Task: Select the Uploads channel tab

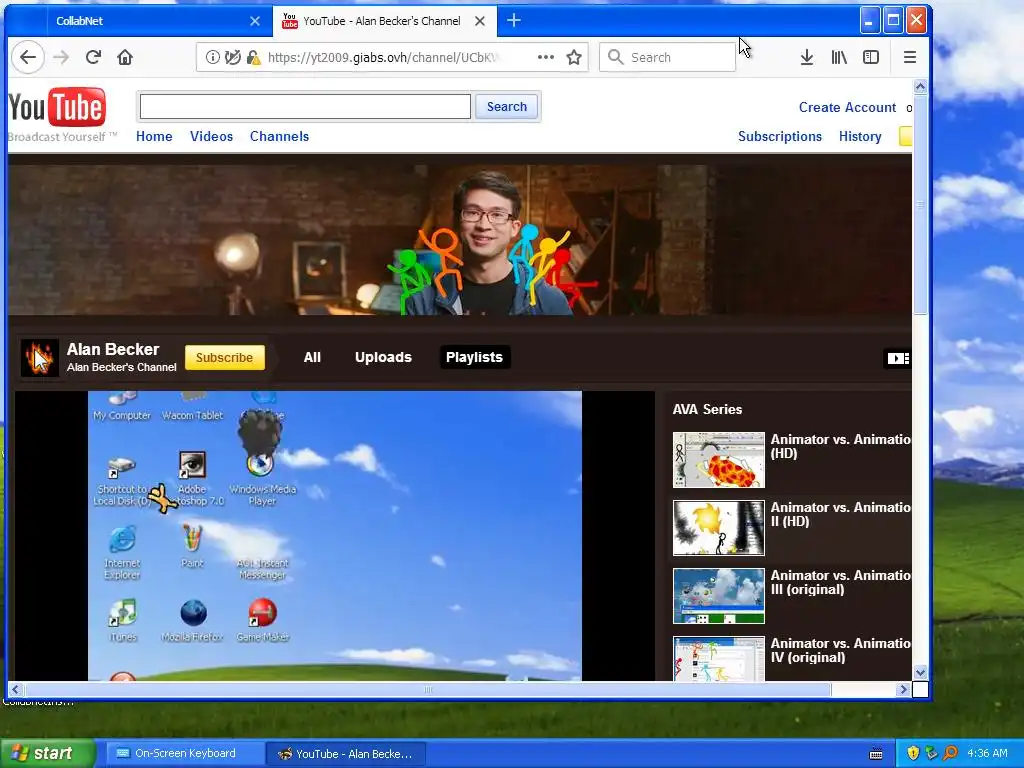Action: 383,357
